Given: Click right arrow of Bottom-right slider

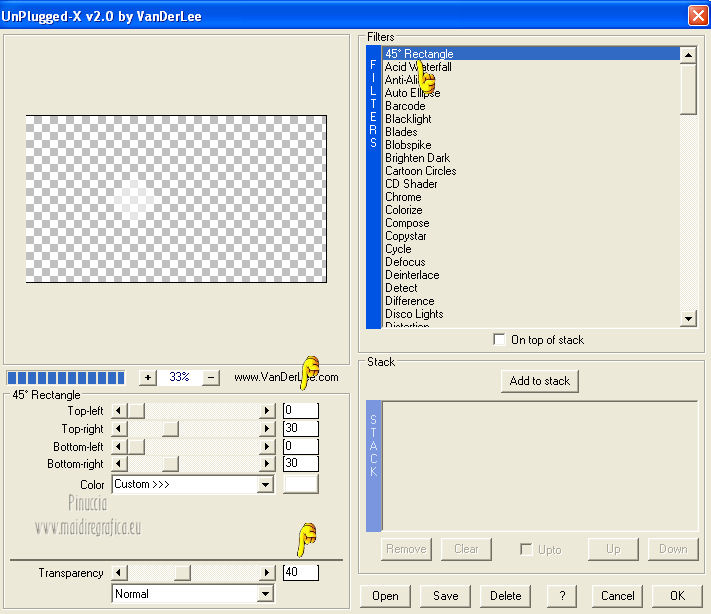Looking at the screenshot, I should click(x=267, y=464).
